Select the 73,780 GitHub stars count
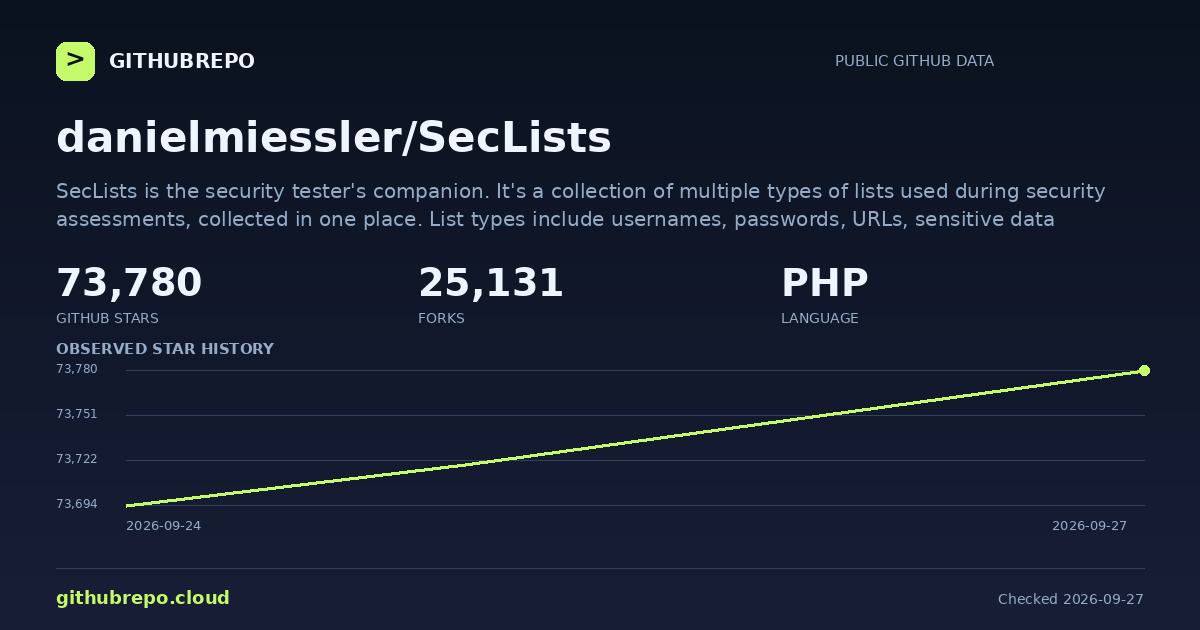 coord(129,284)
